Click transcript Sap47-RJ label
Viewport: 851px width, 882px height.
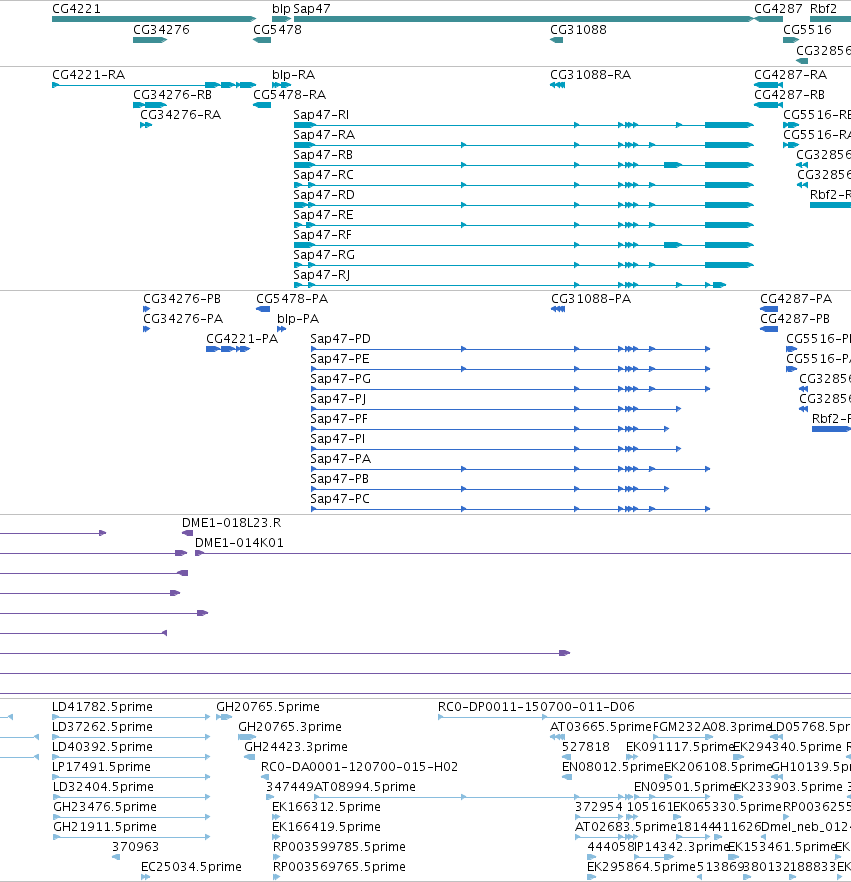point(322,275)
